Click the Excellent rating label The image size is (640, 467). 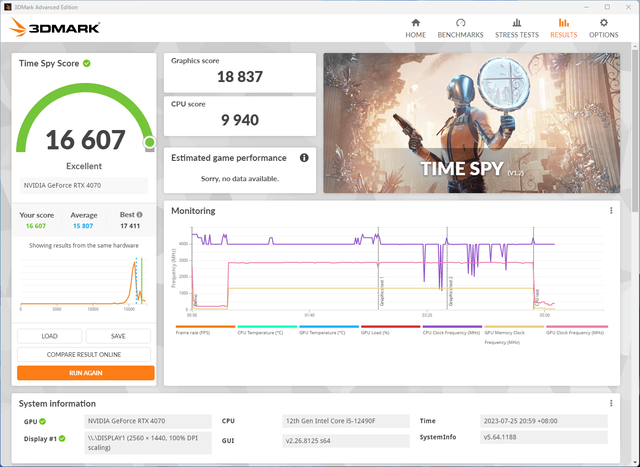tap(84, 166)
